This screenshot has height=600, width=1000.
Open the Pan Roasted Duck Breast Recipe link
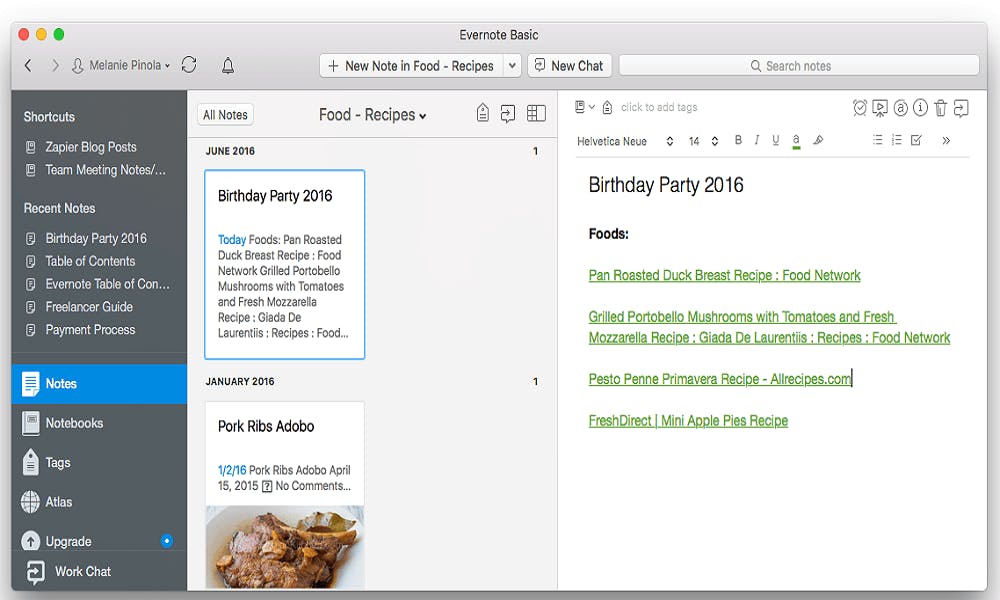(x=724, y=275)
